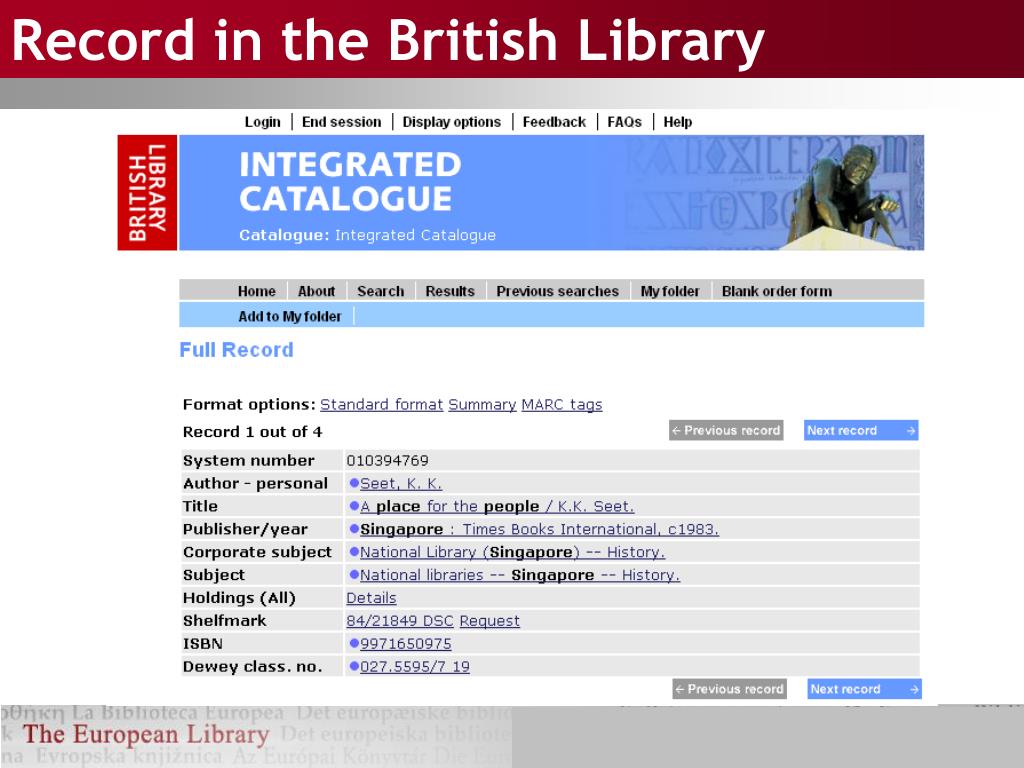1024x768 pixels.
Task: Select the Standard format link
Action: tap(381, 405)
